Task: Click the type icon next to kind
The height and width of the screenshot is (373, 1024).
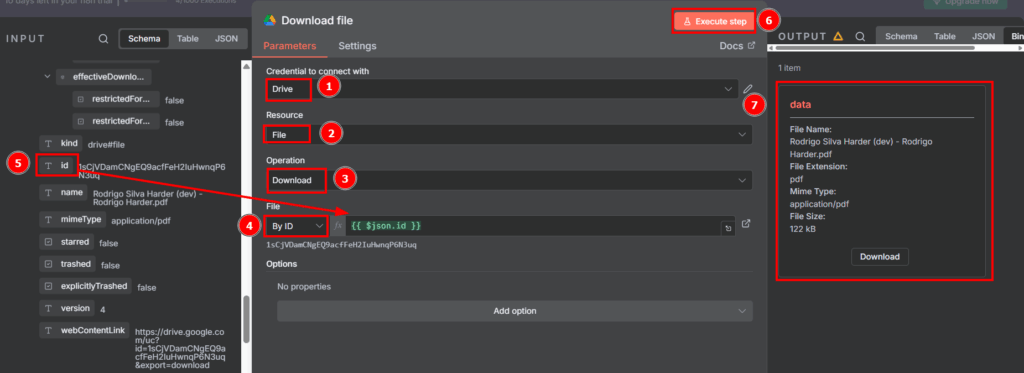Action: click(48, 143)
